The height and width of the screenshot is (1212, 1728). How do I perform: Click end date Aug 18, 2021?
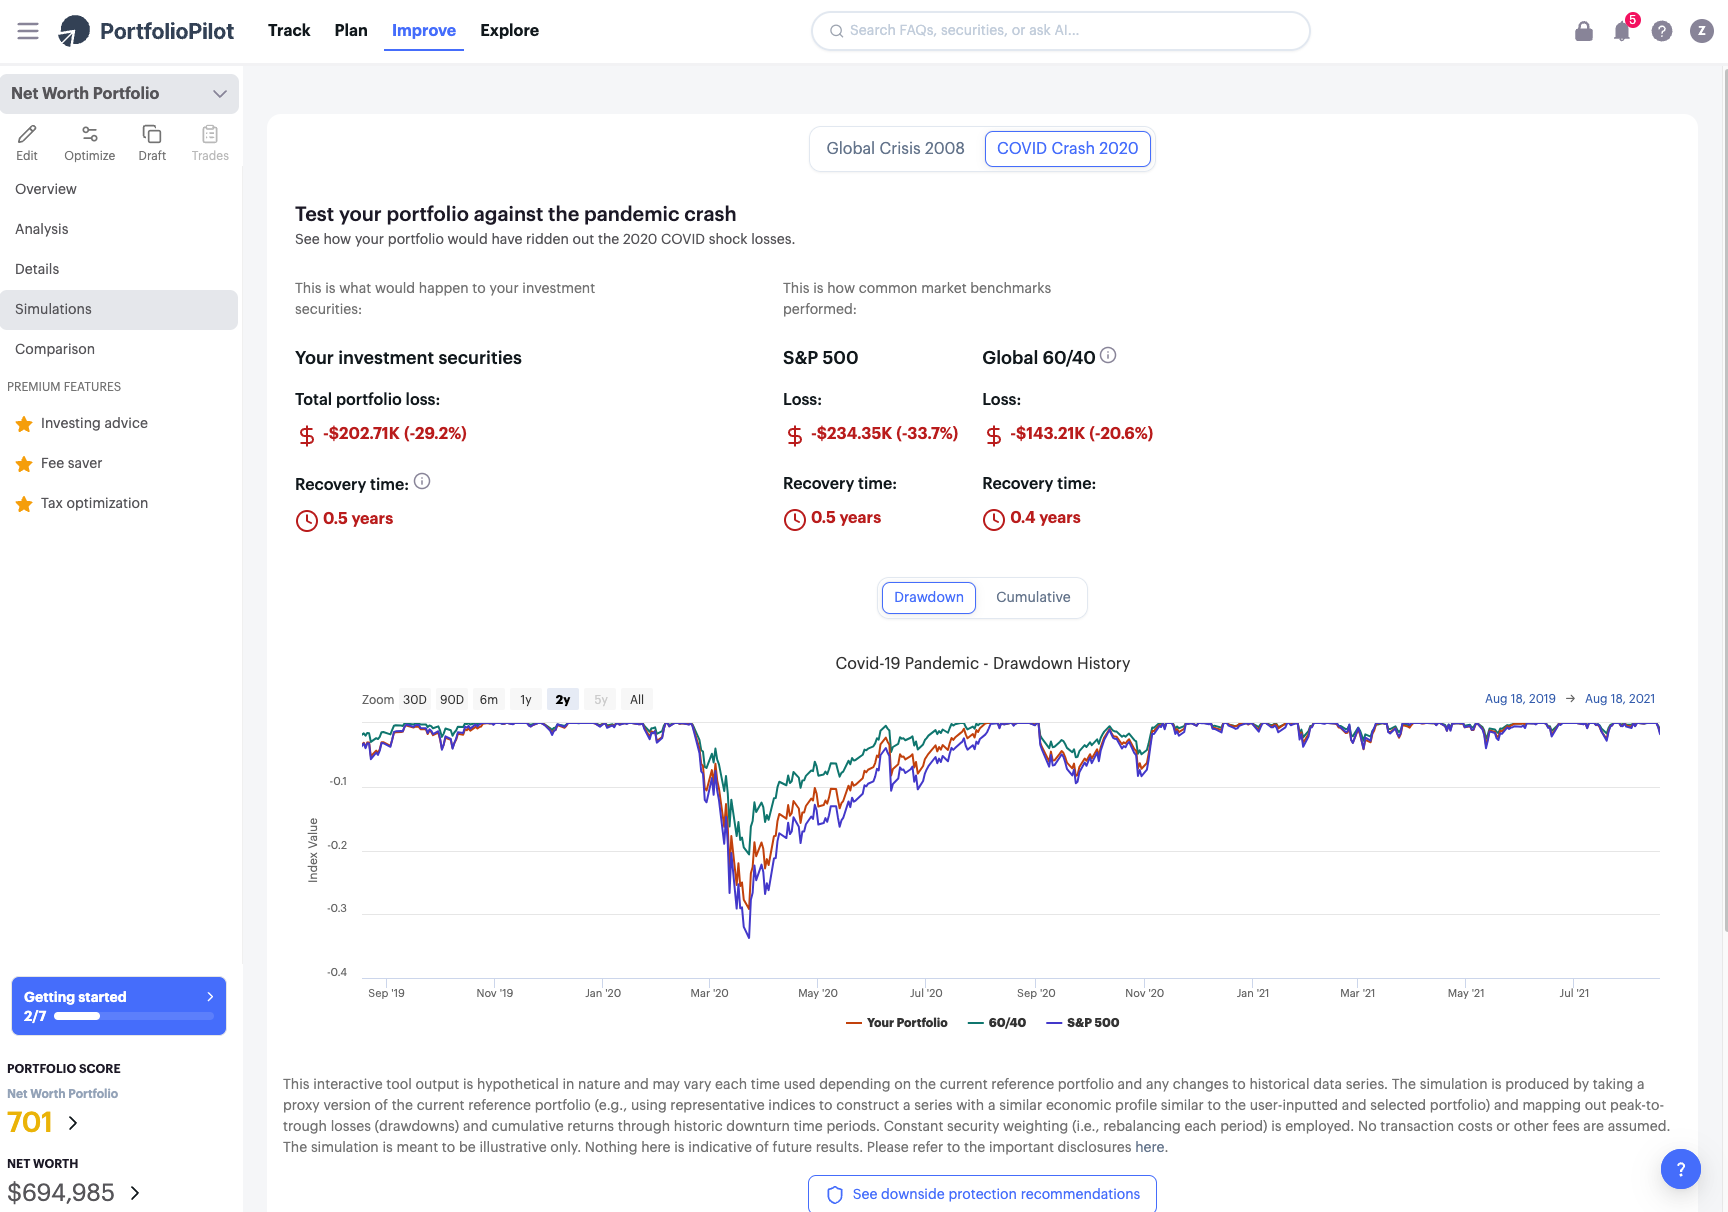(1620, 699)
